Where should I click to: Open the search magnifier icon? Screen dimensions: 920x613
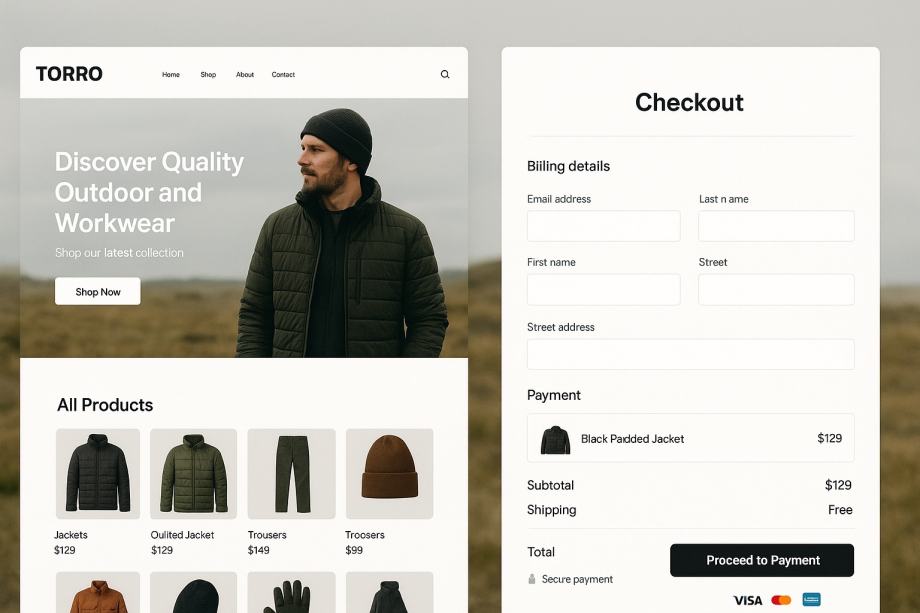pos(445,74)
